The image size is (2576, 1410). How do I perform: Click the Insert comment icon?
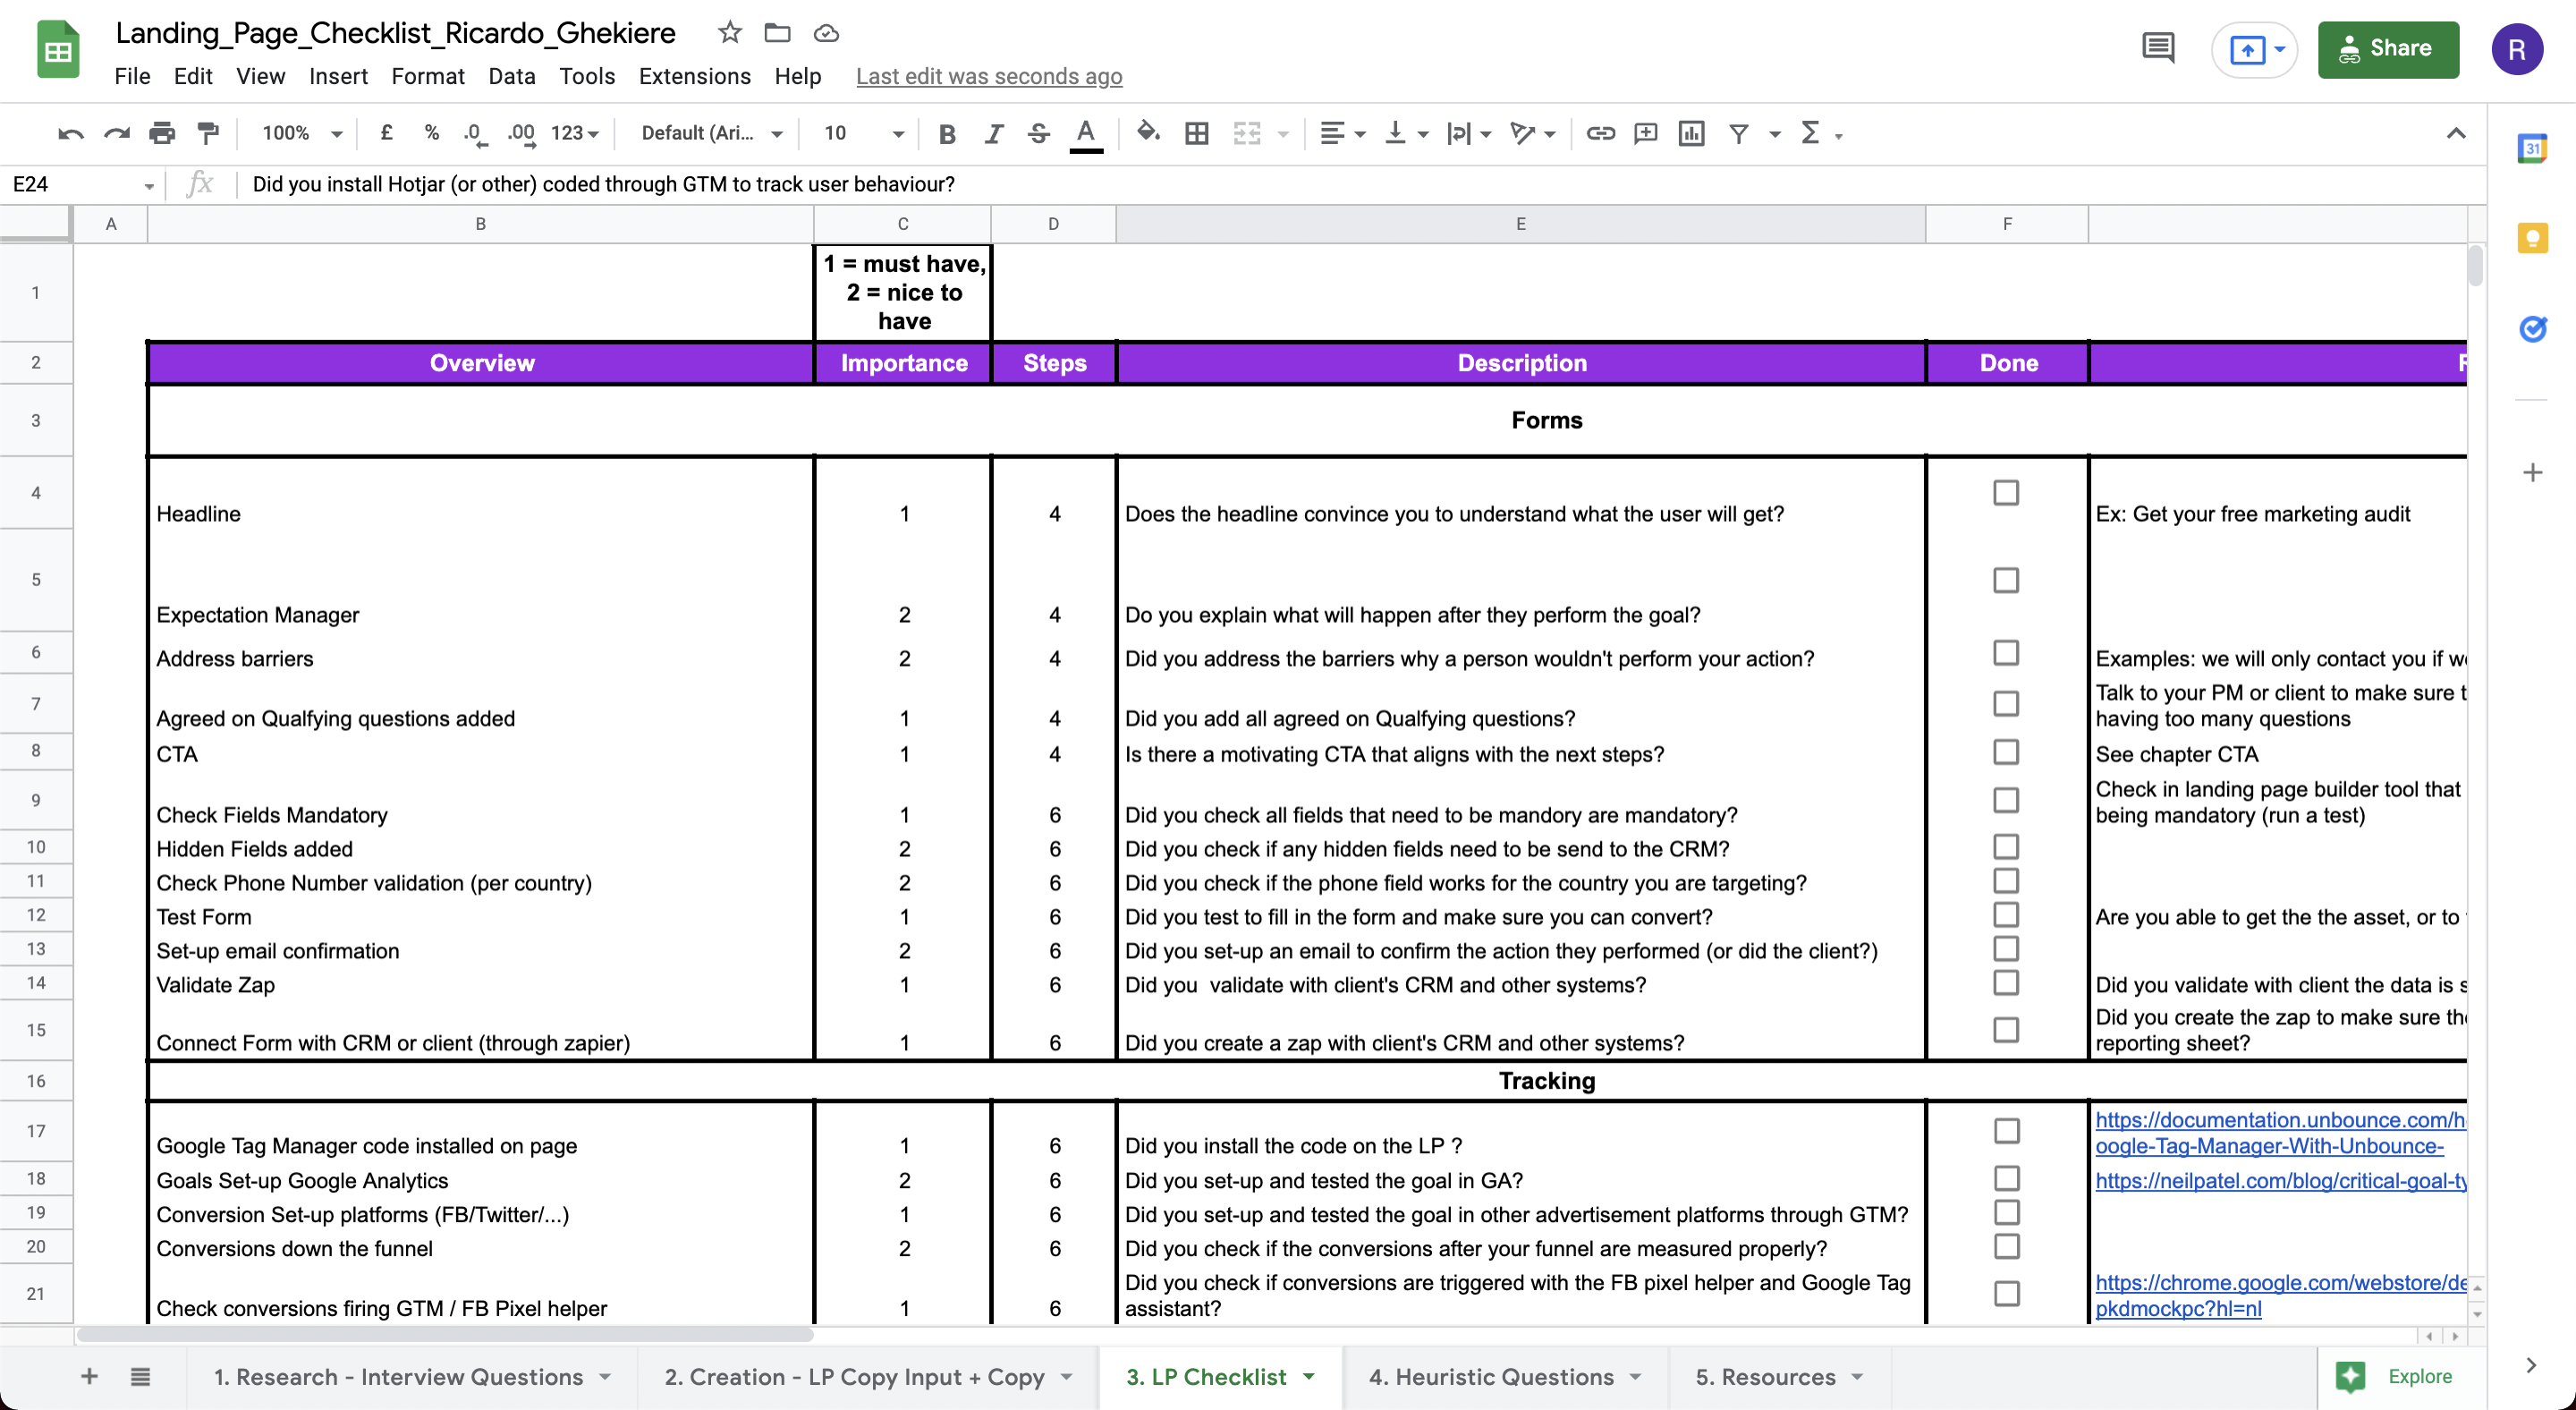point(1646,133)
